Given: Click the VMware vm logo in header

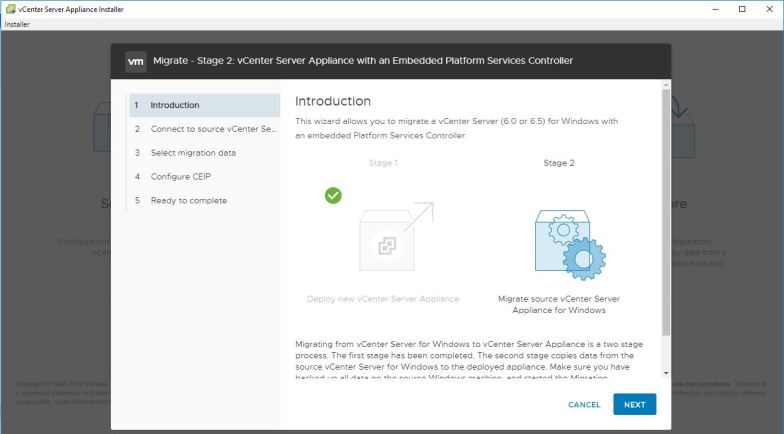Looking at the screenshot, I should [x=137, y=61].
